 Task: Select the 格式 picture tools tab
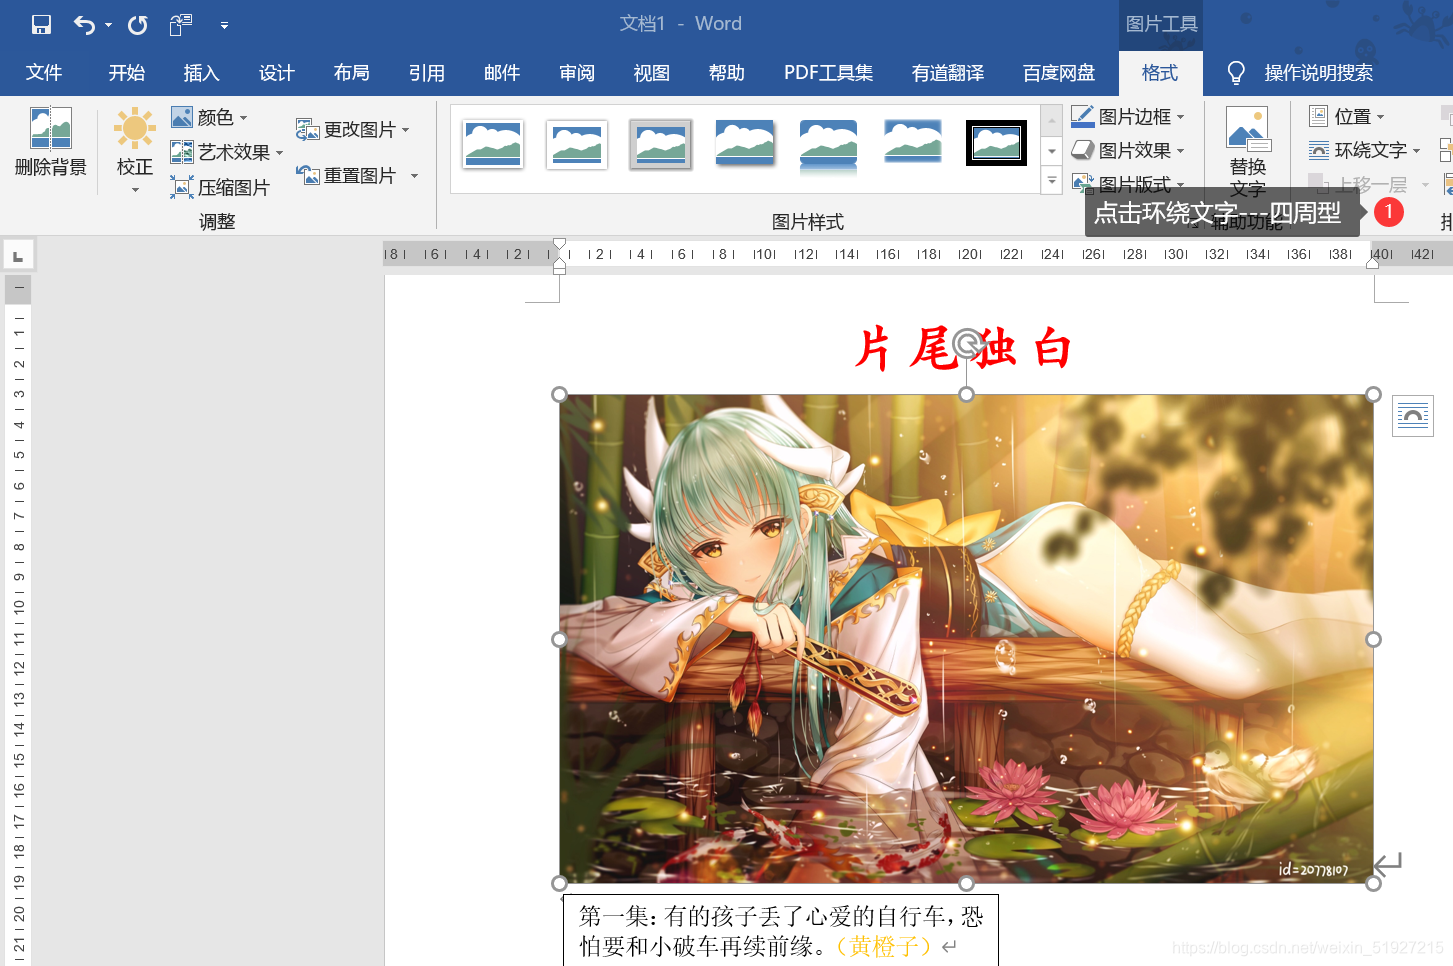click(x=1160, y=73)
